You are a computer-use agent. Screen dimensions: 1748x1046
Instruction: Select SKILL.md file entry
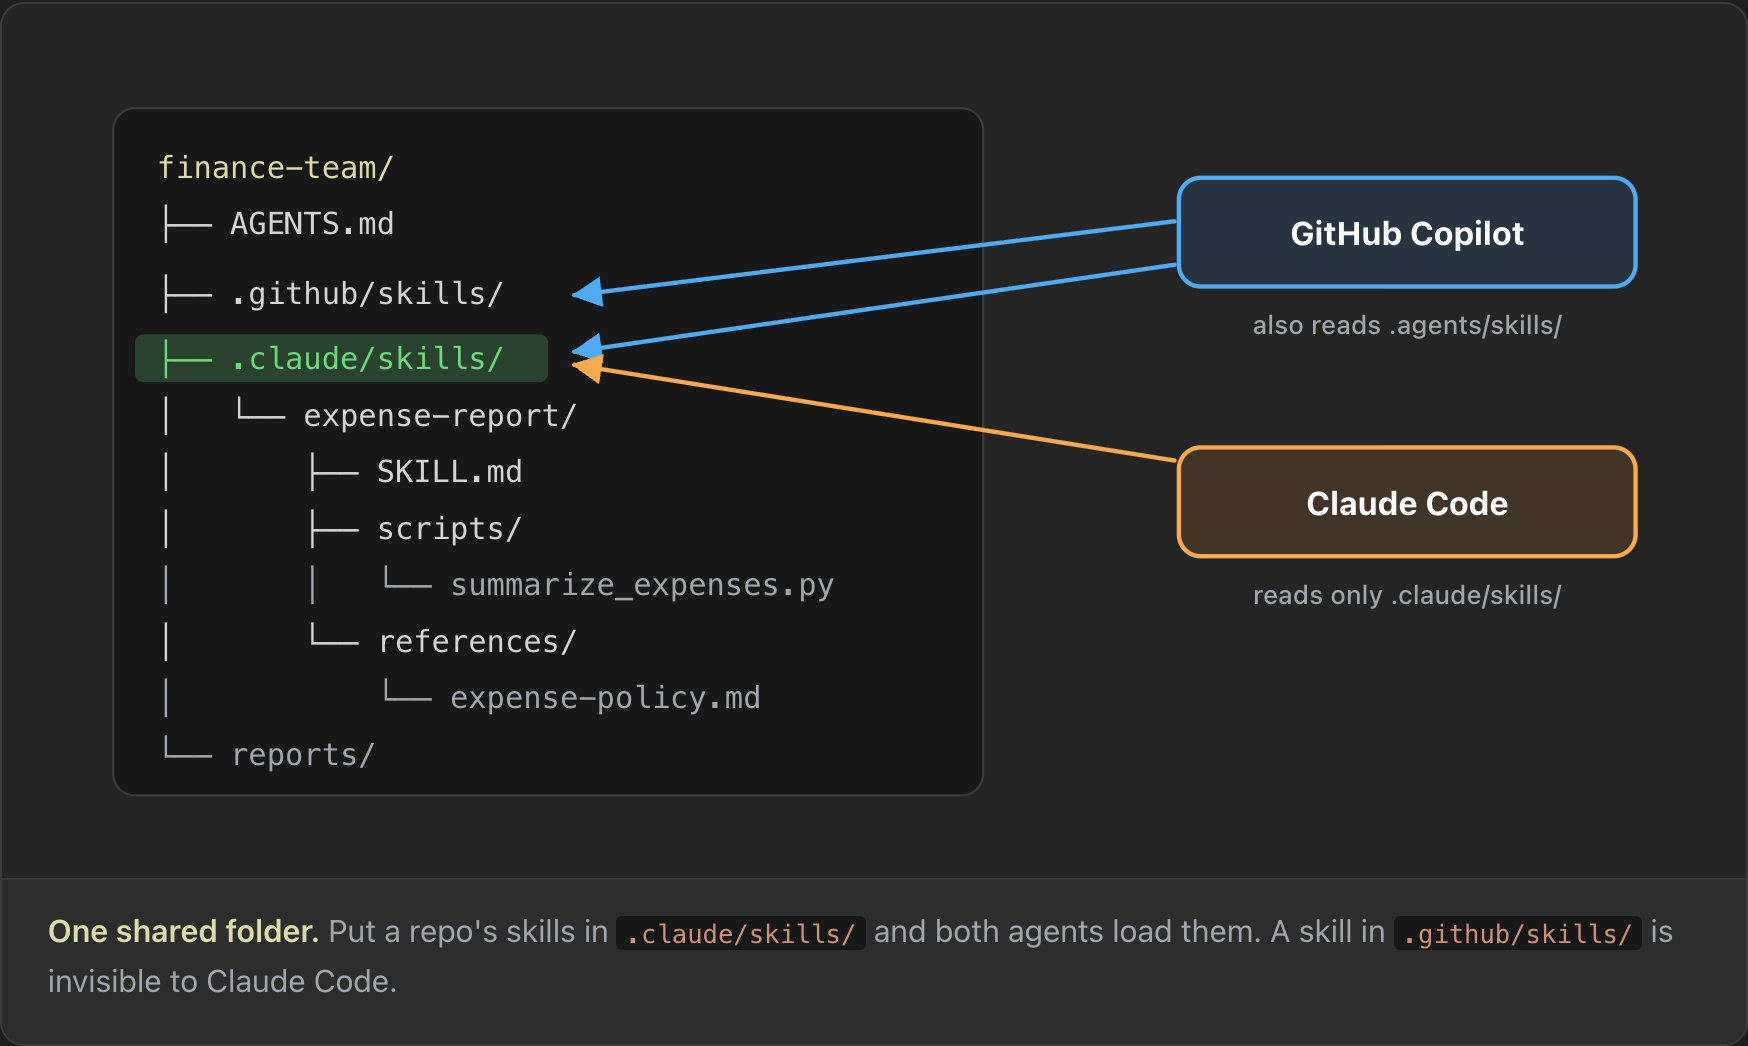point(450,471)
